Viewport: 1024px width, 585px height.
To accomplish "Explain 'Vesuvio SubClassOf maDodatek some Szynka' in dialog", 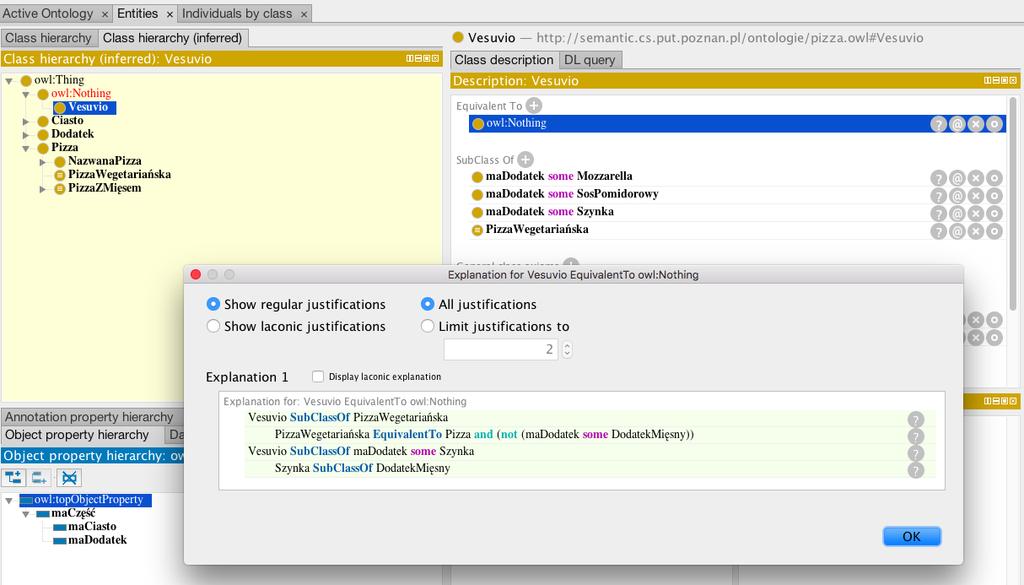I will pyautogui.click(x=916, y=453).
